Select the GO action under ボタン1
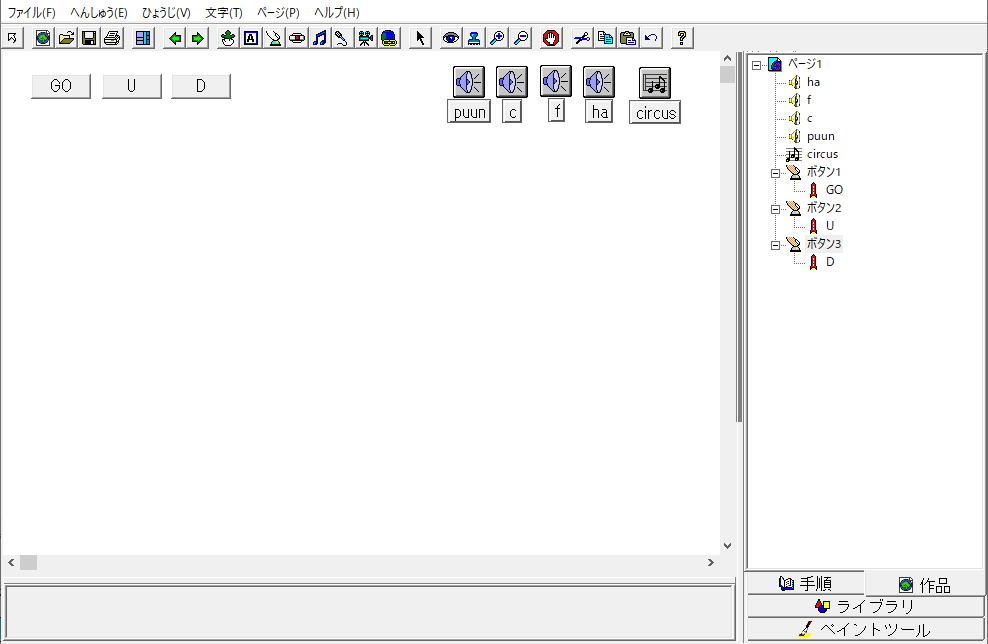Screen dimensions: 988x644 tap(834, 190)
